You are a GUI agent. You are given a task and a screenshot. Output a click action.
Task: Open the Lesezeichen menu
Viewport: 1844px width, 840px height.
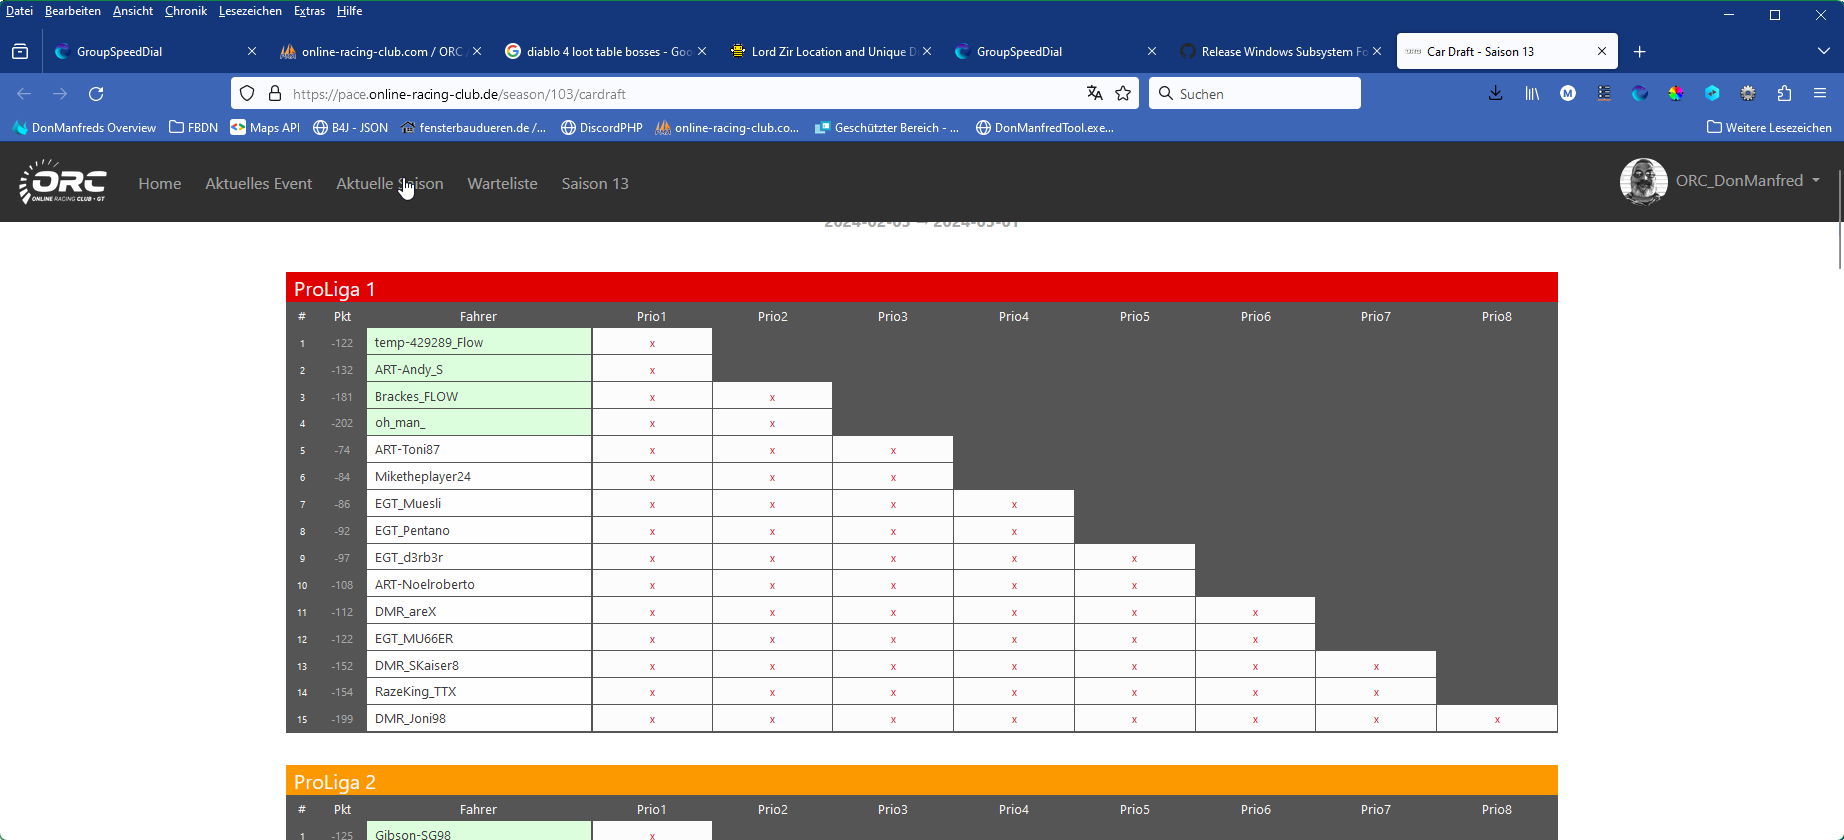(x=250, y=11)
